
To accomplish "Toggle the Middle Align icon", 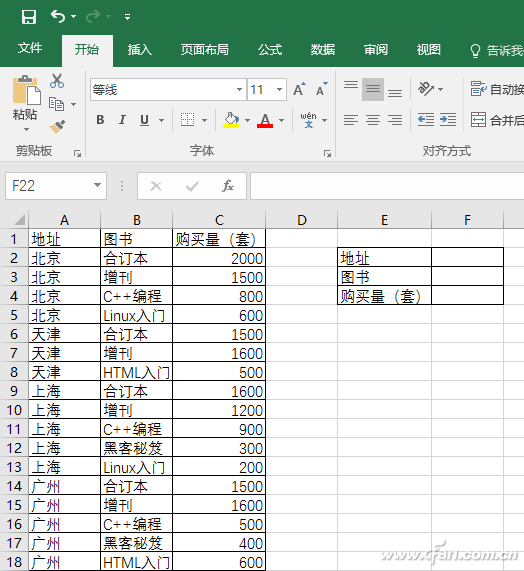I will tap(373, 89).
